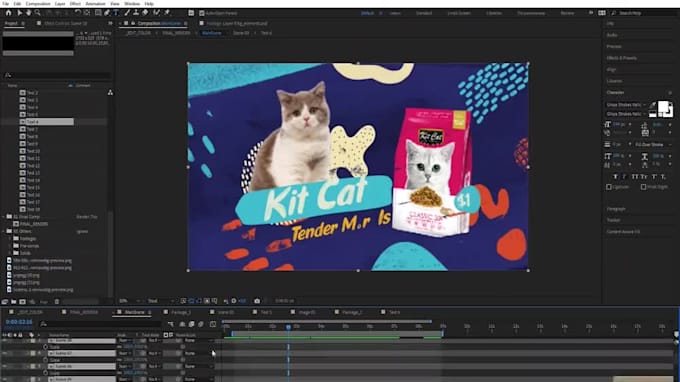Click the workspace panel icon near Search Help

[x=602, y=13]
